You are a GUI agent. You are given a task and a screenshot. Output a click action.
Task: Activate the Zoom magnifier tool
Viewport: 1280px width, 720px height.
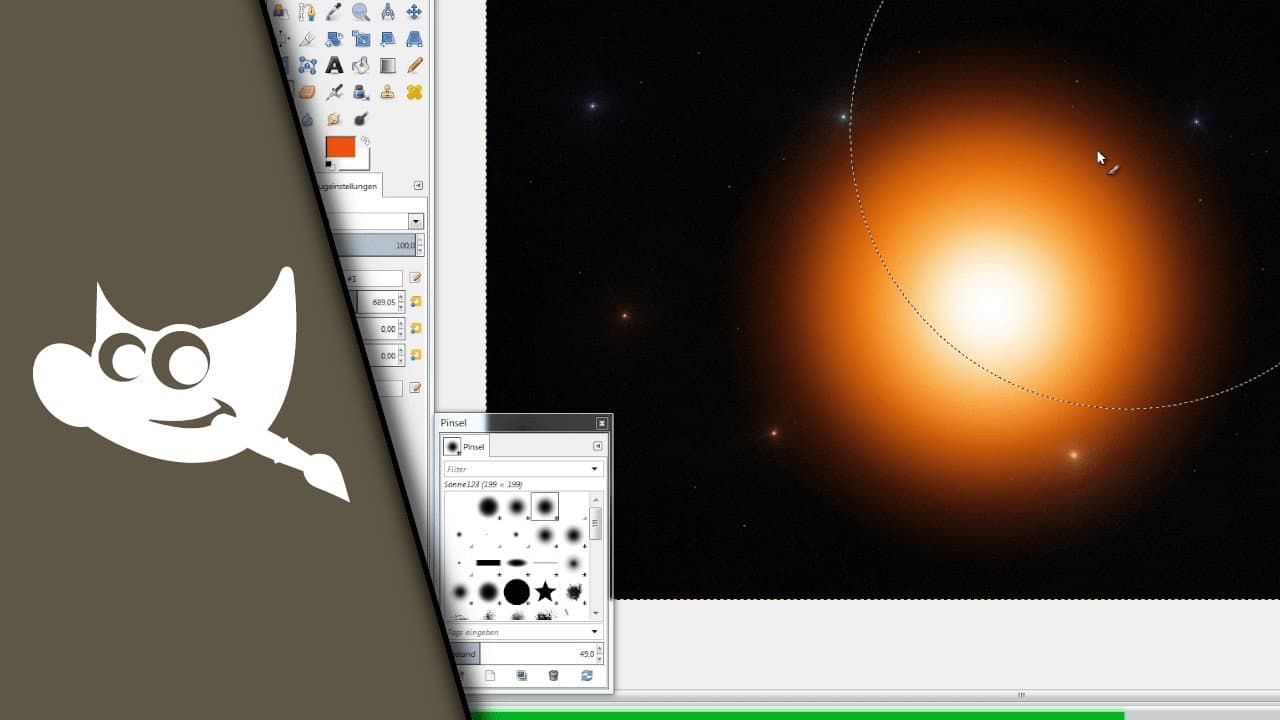point(361,11)
